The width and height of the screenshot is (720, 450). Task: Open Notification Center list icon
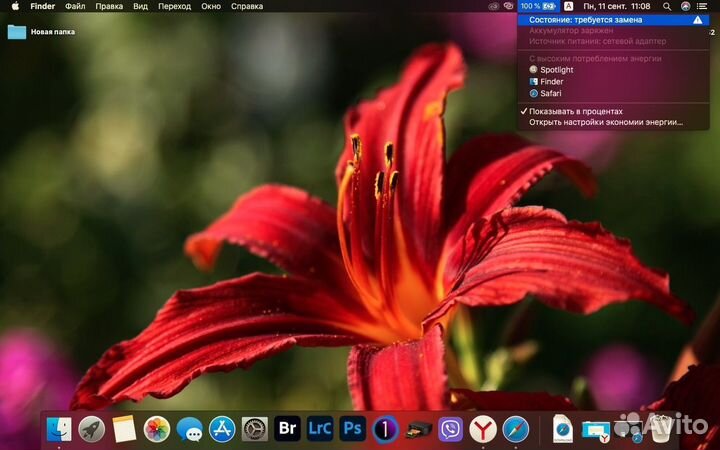702,6
